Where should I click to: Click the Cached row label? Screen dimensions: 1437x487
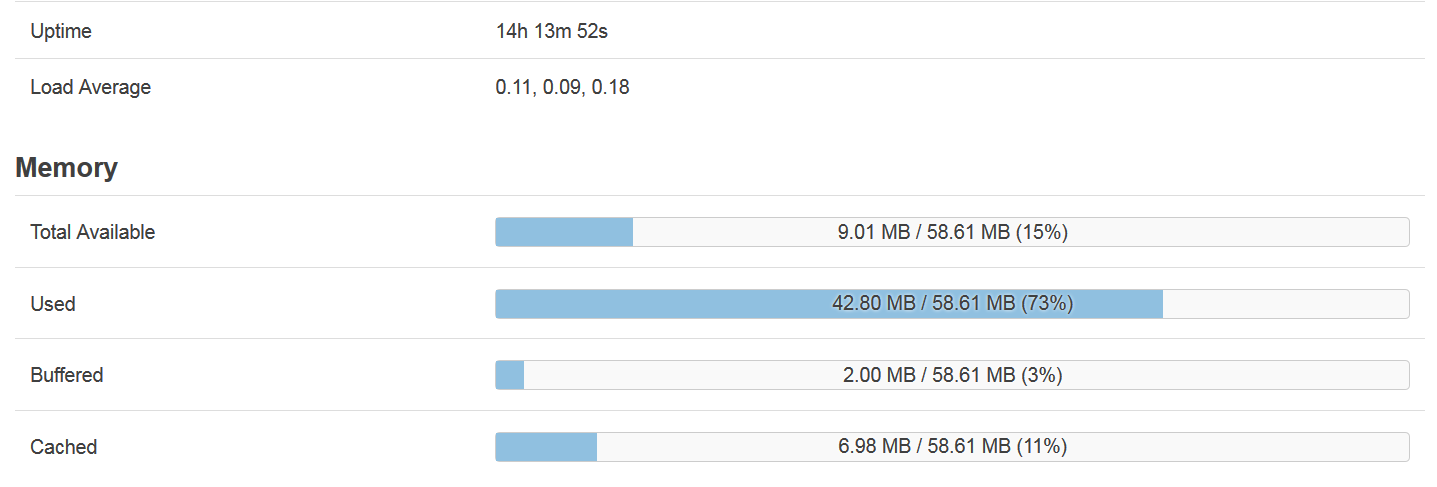[64, 447]
